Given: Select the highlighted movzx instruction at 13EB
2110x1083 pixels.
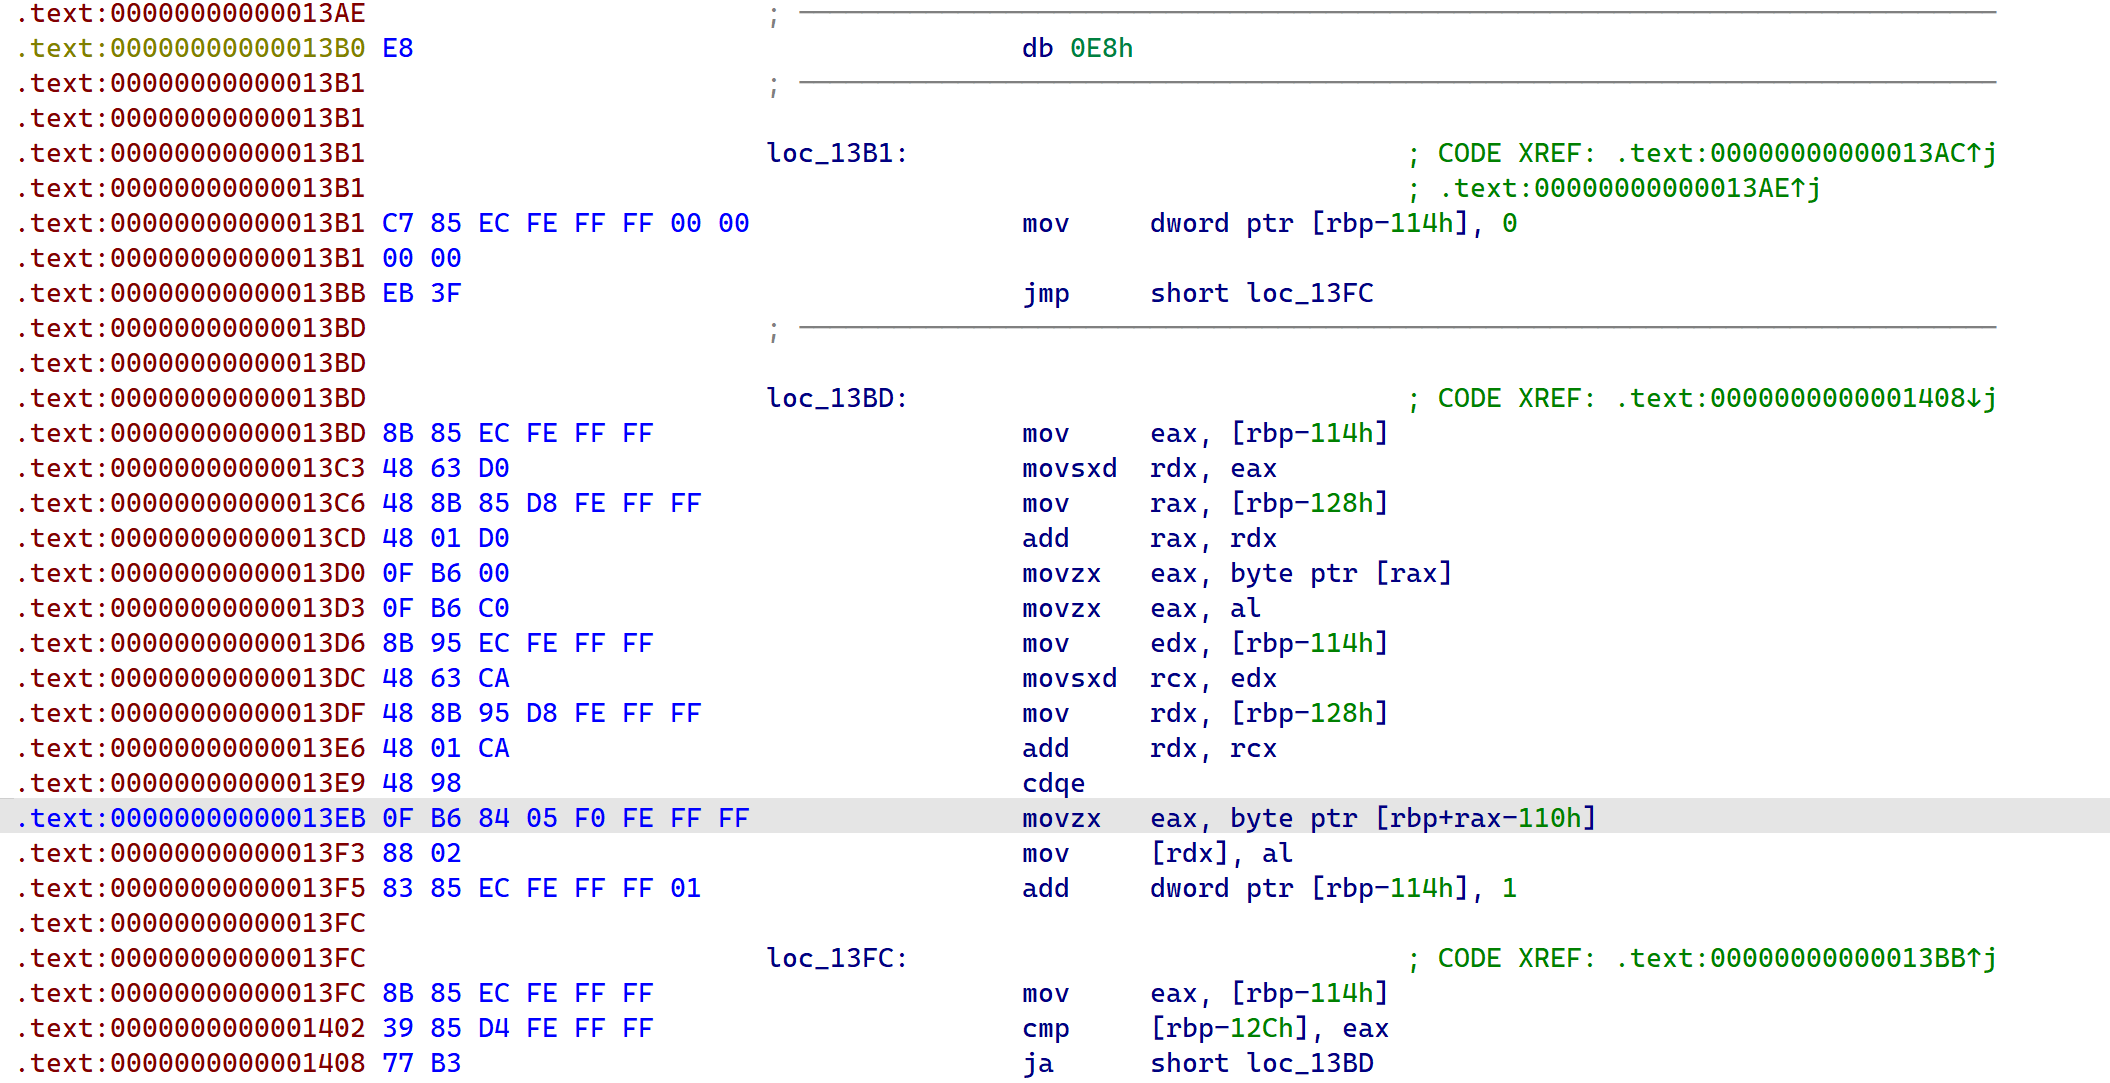Looking at the screenshot, I should (1300, 818).
